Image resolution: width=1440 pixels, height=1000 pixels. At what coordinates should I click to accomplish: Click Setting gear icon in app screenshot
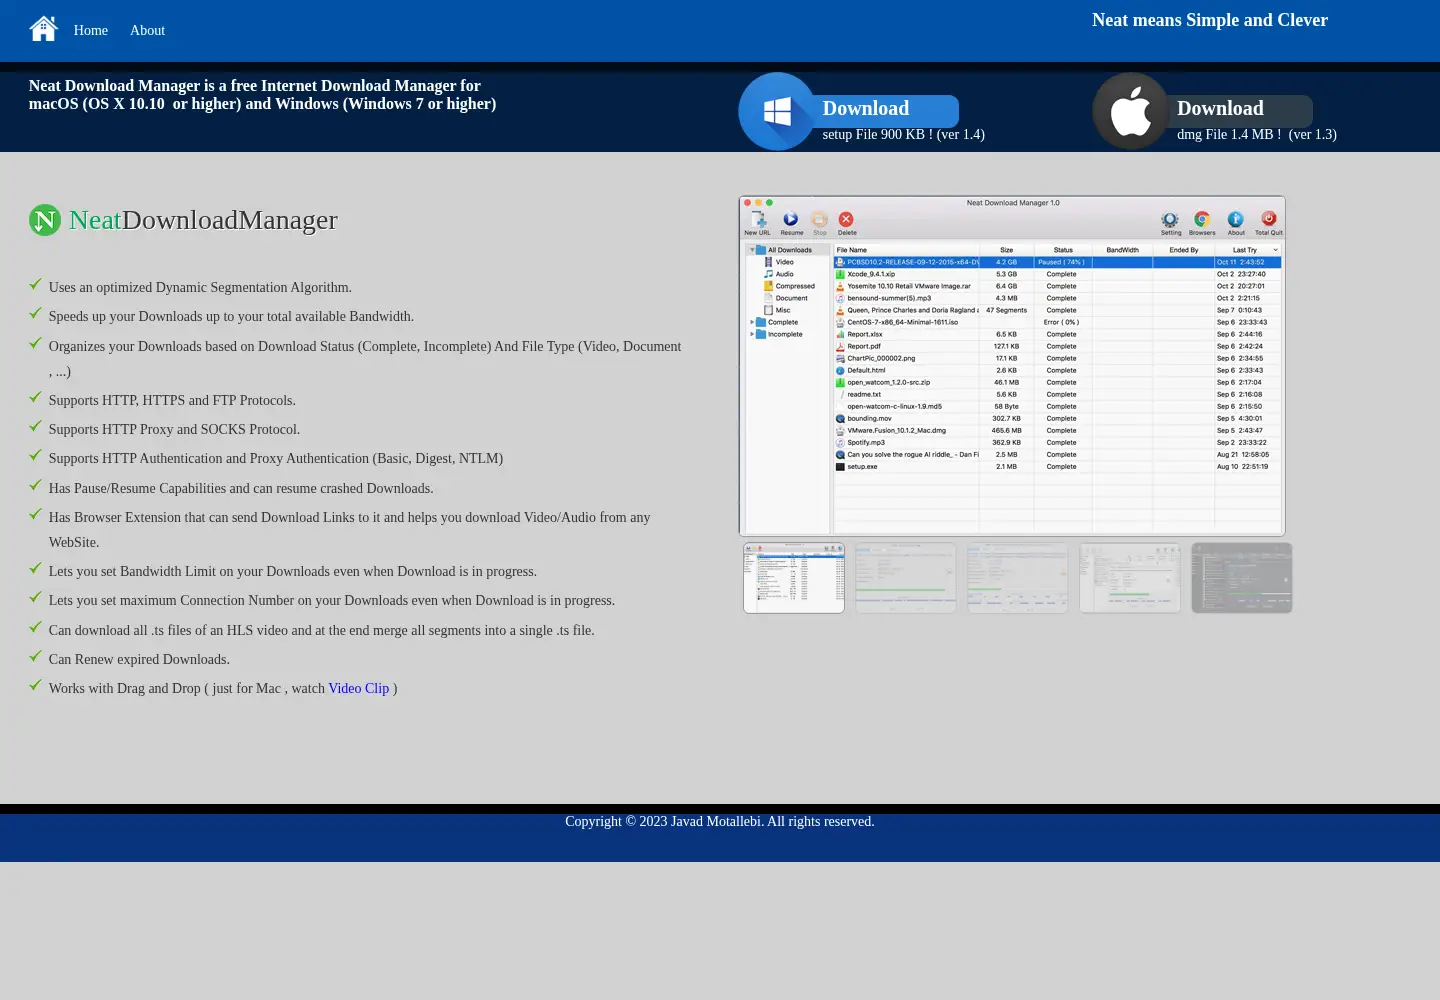[1170, 222]
